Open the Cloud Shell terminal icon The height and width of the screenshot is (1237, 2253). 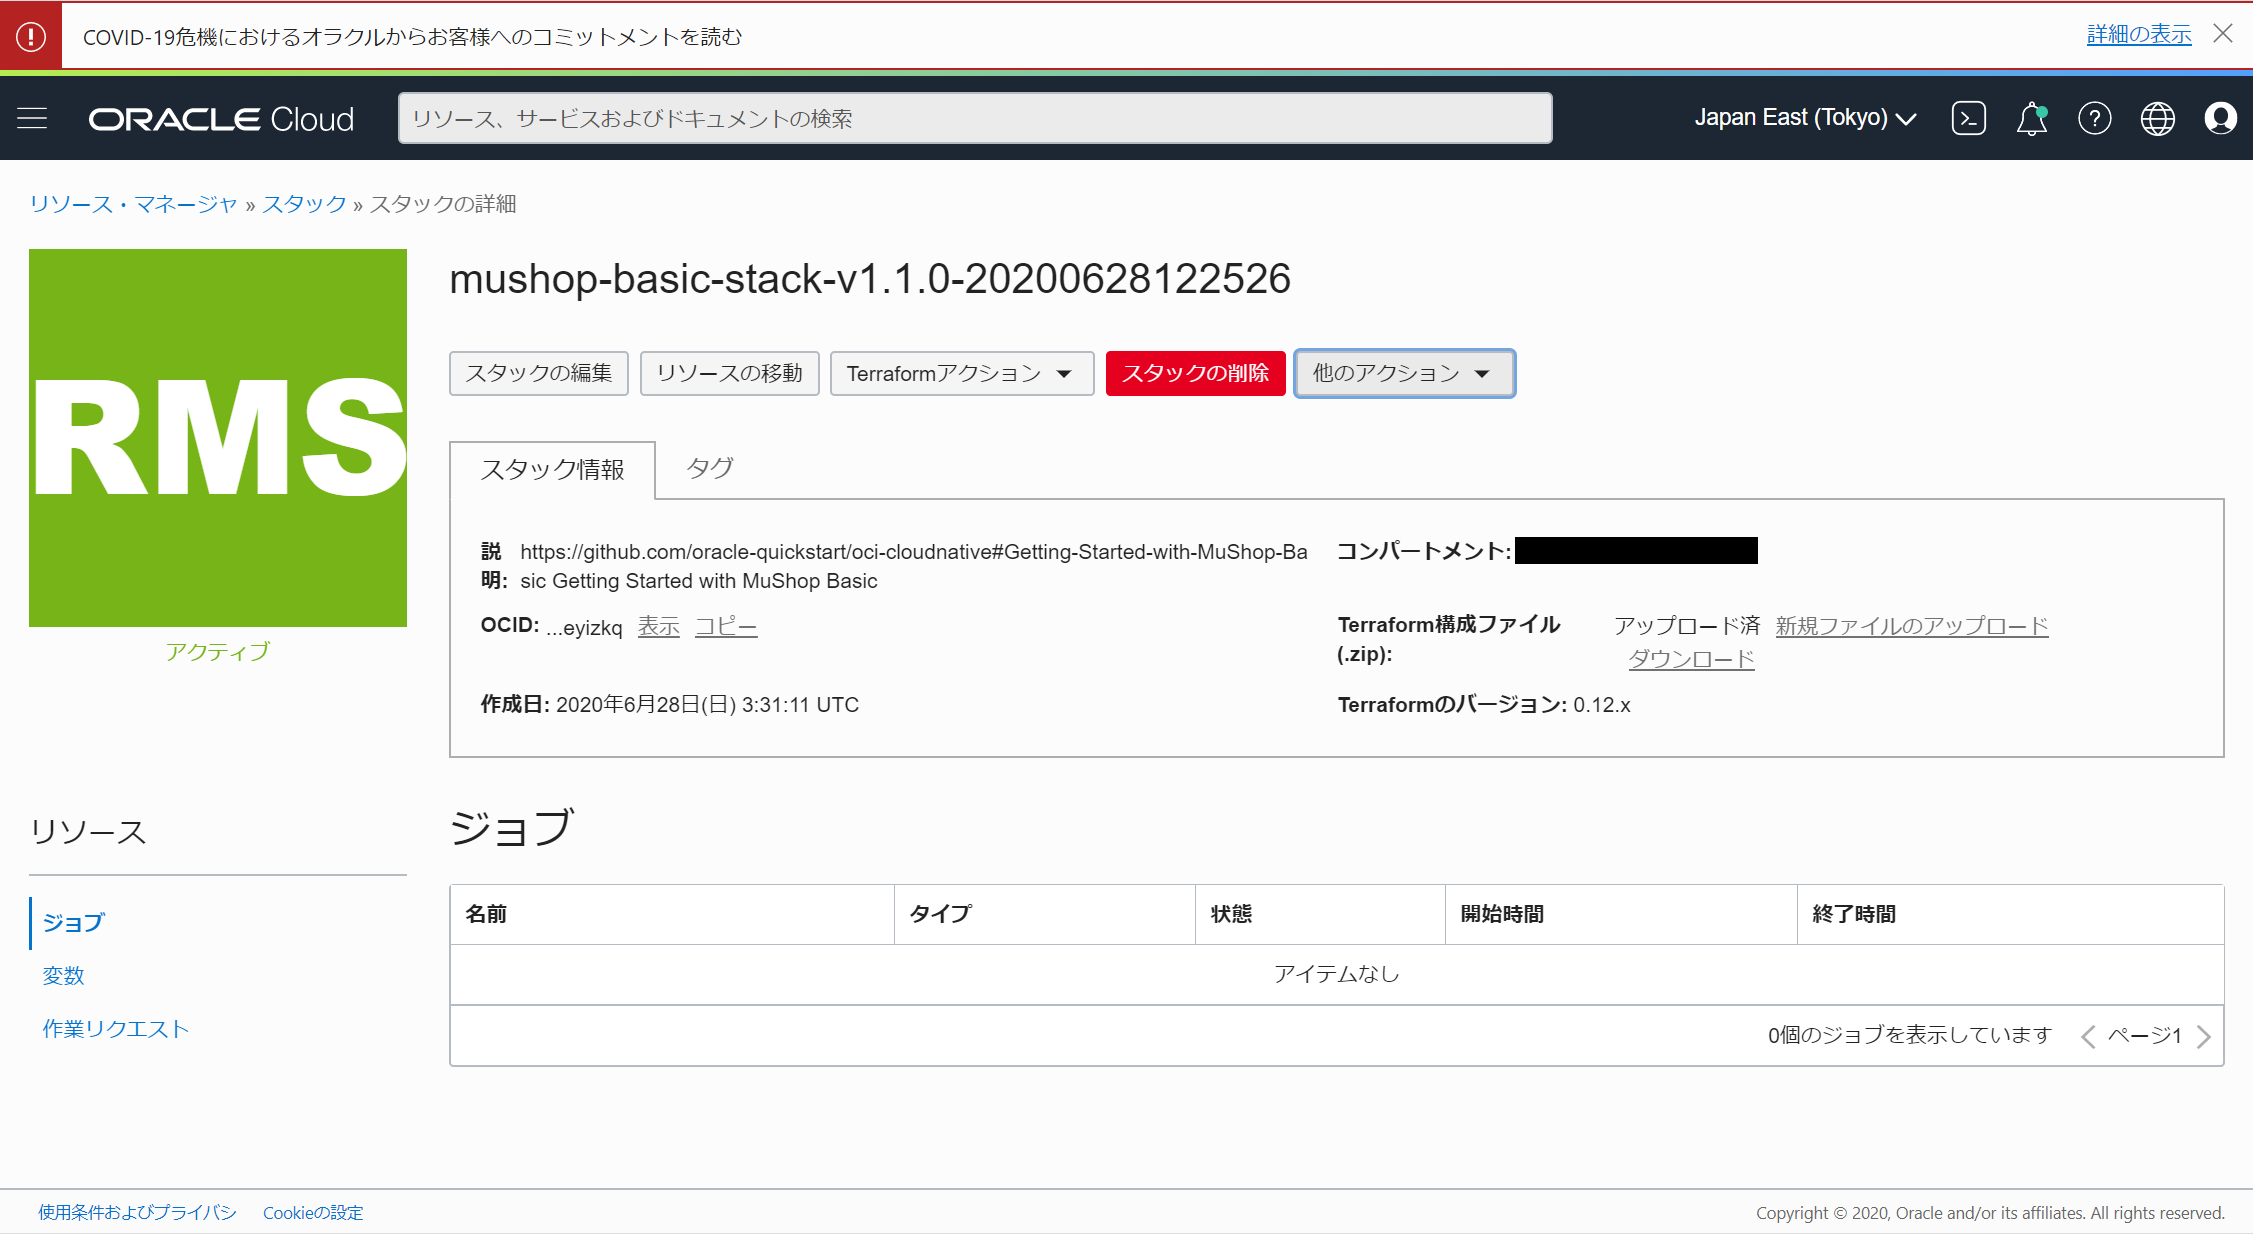[1968, 118]
